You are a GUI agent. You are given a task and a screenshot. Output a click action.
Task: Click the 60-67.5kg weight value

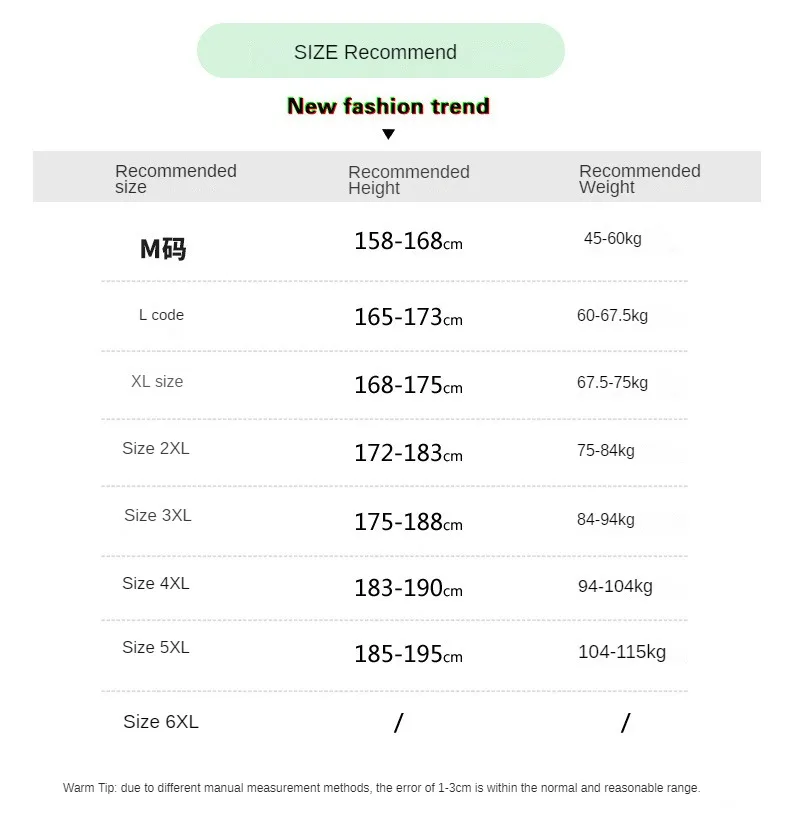coord(612,315)
